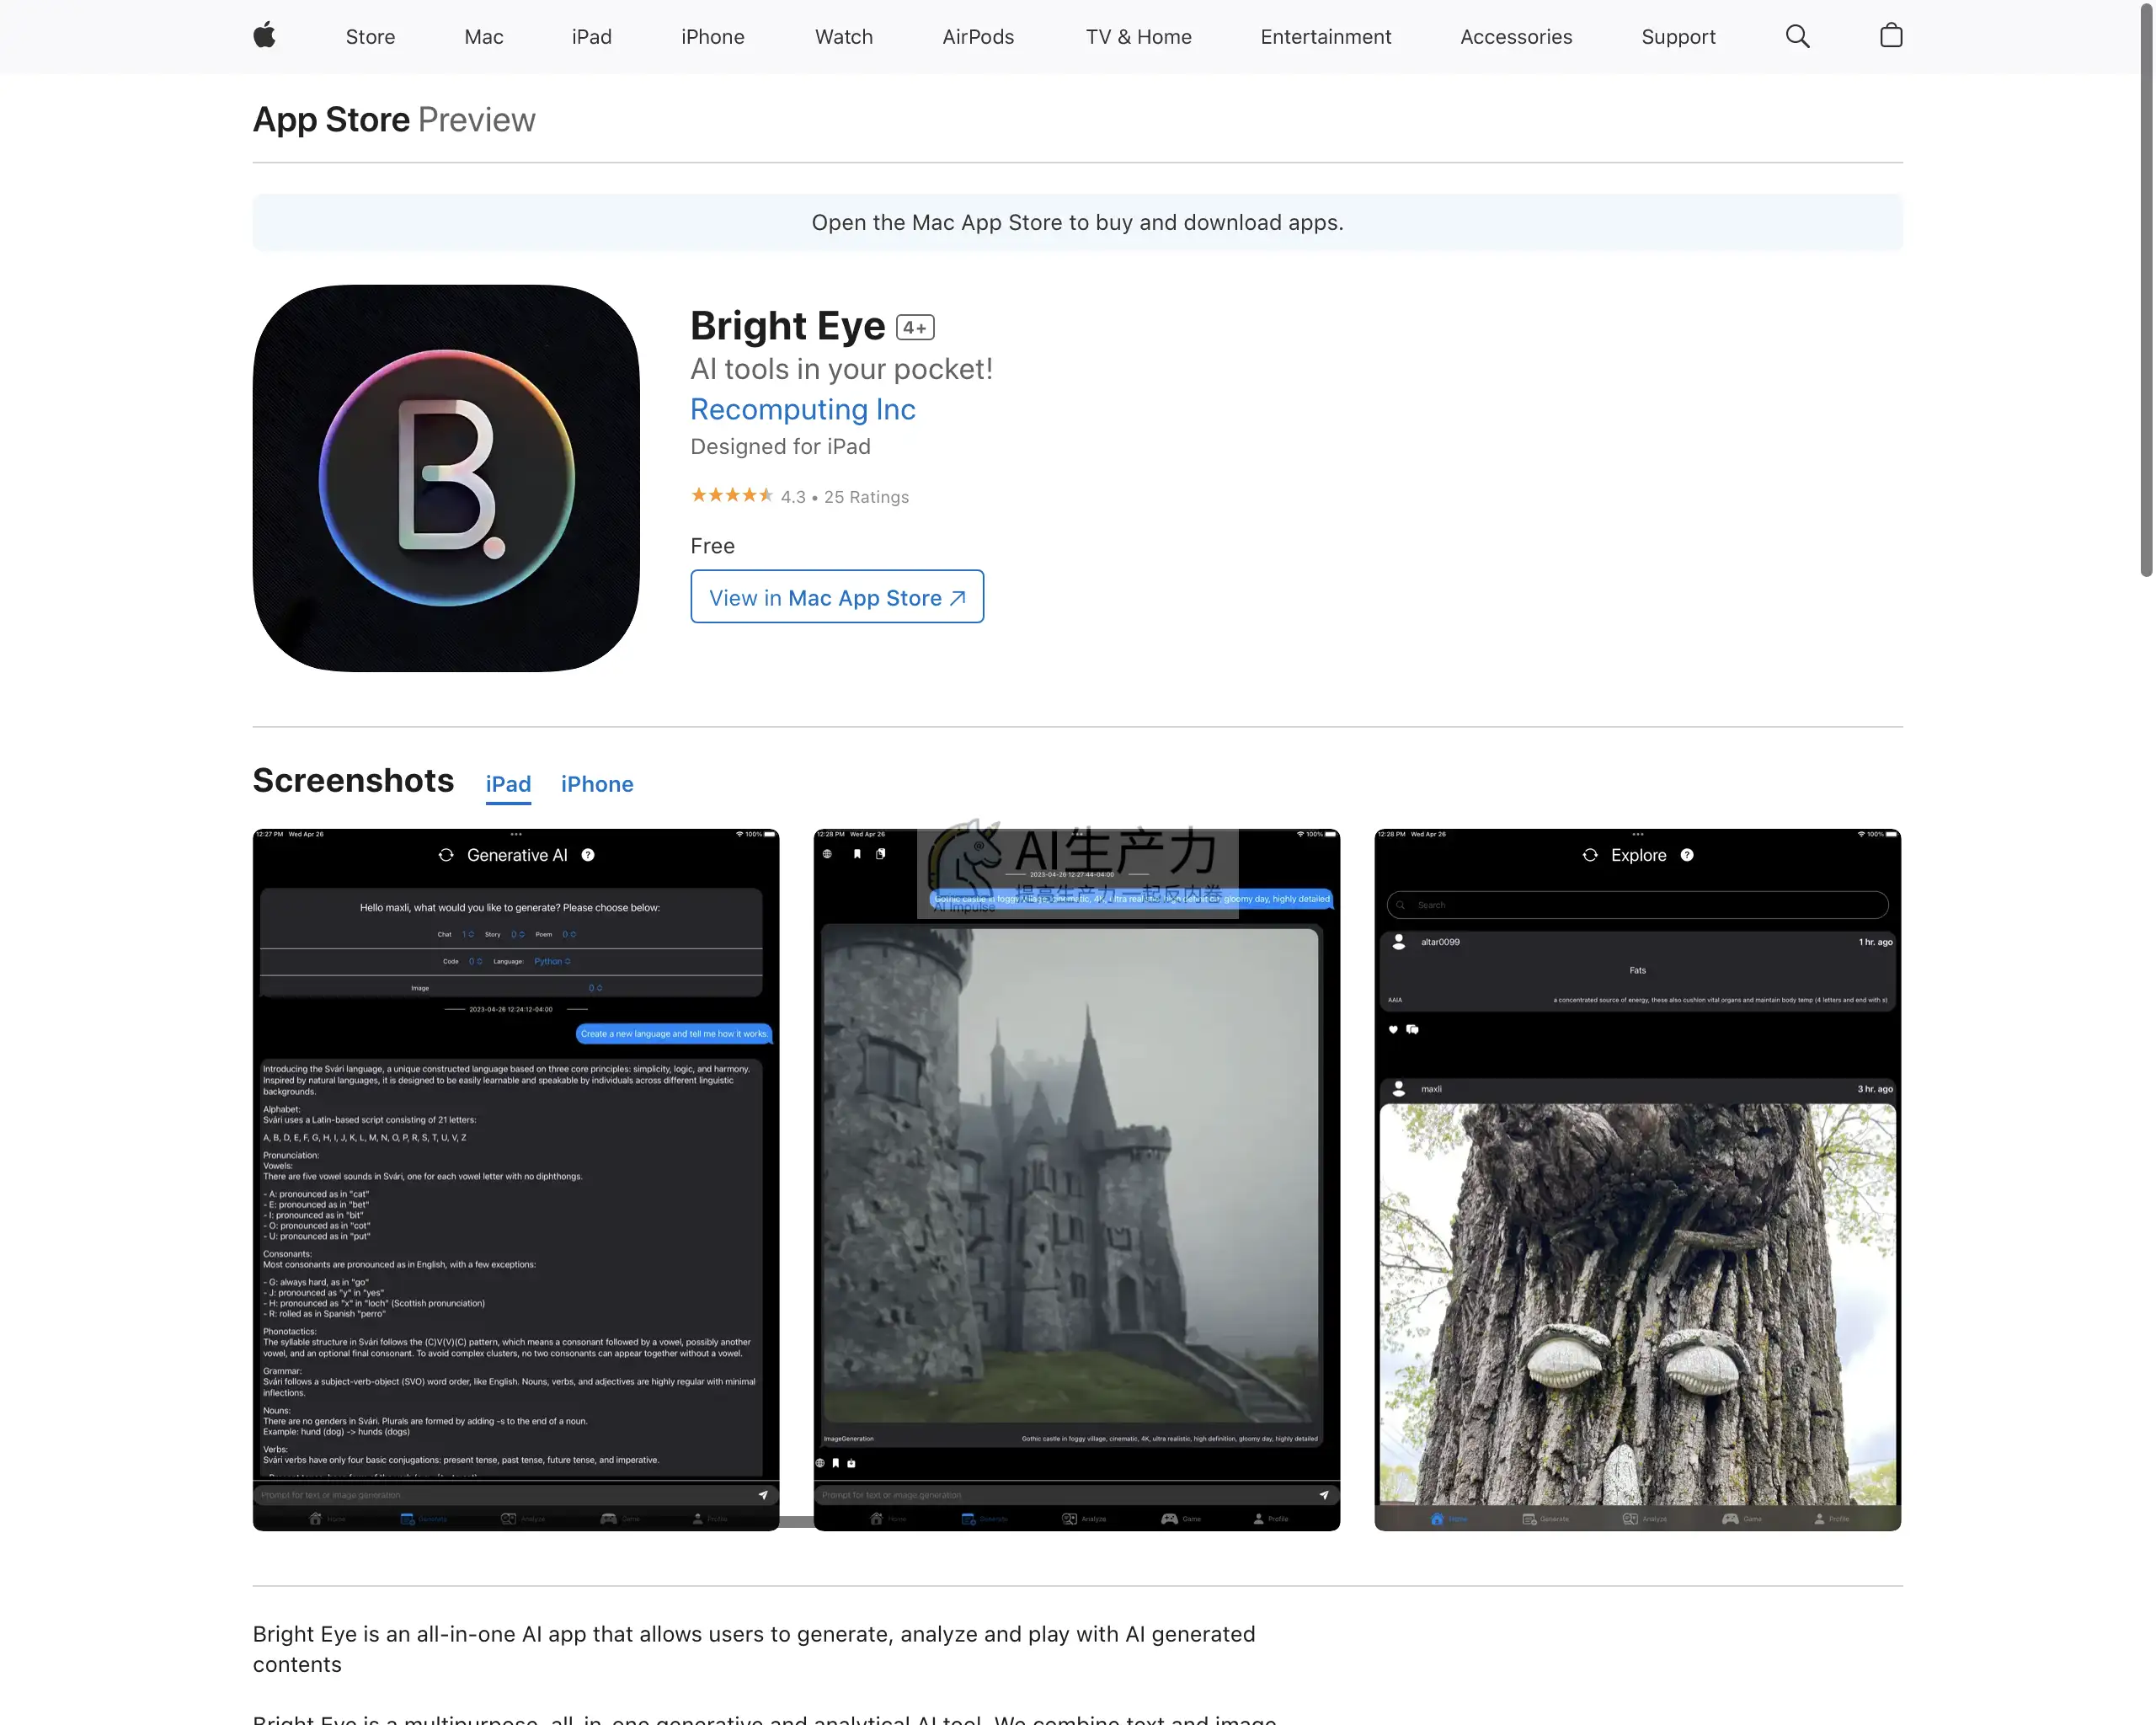Open Watch menu in navigation
The image size is (2156, 1725).
click(x=844, y=37)
